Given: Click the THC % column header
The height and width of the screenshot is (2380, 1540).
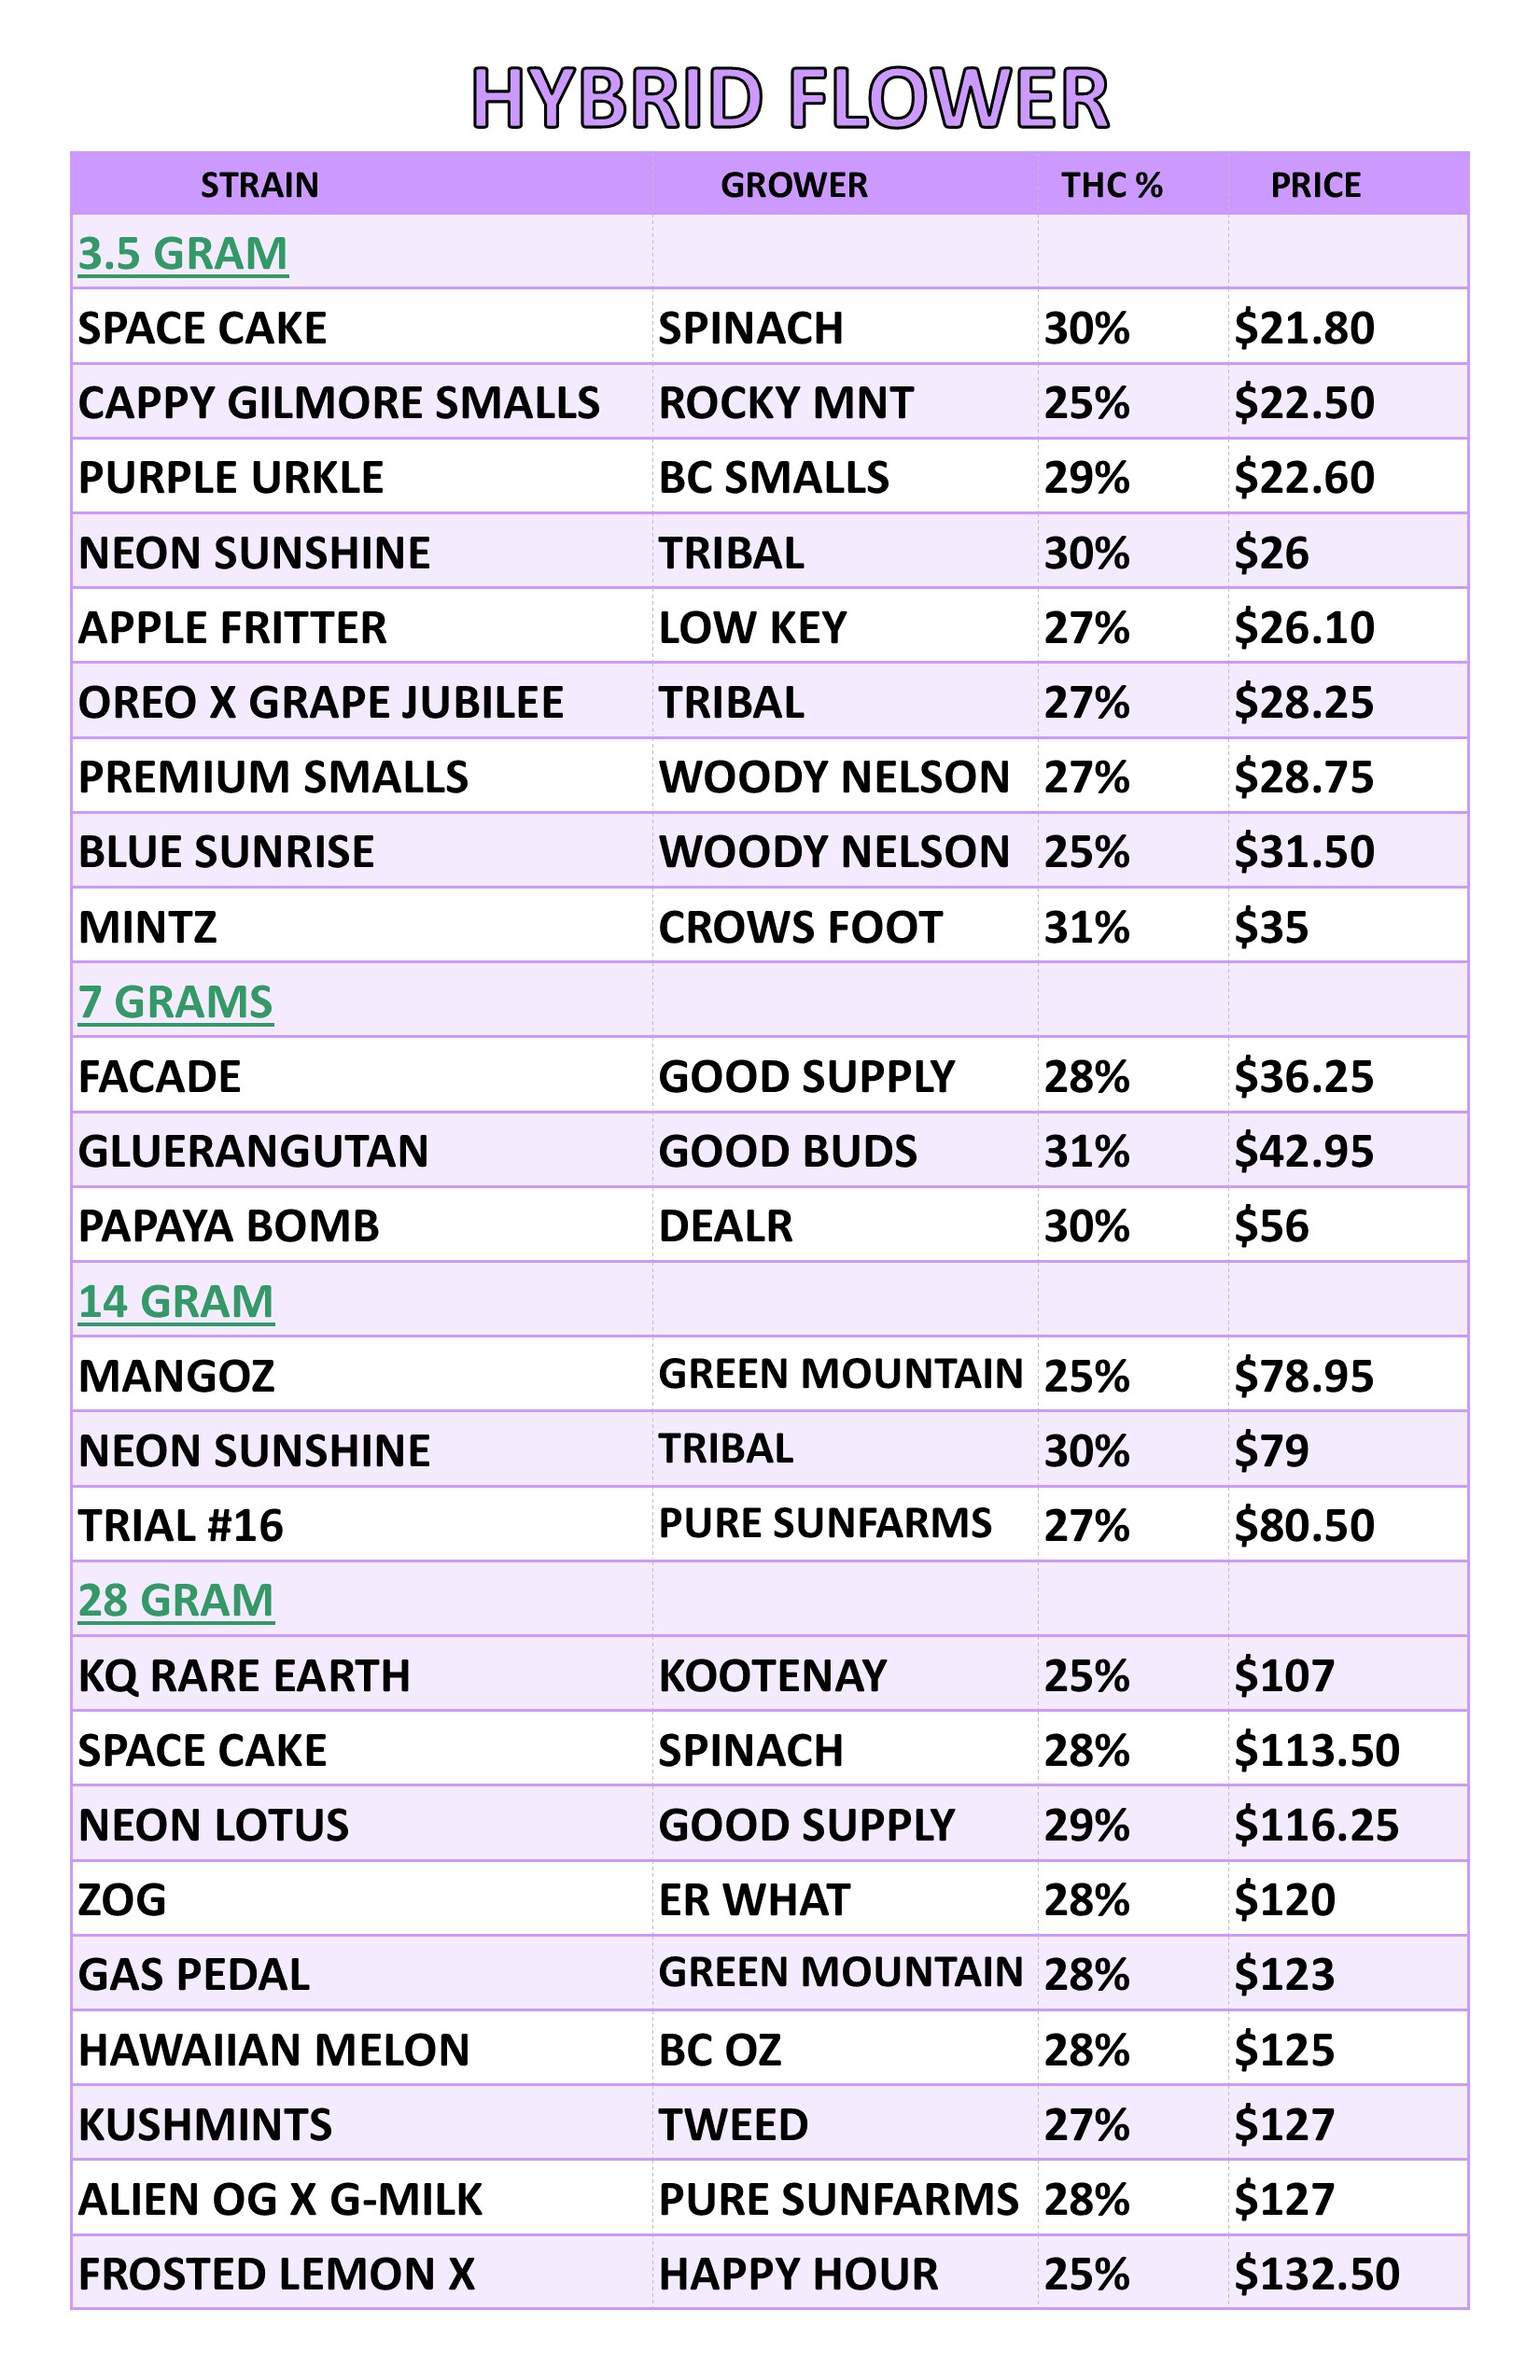Looking at the screenshot, I should [1112, 185].
